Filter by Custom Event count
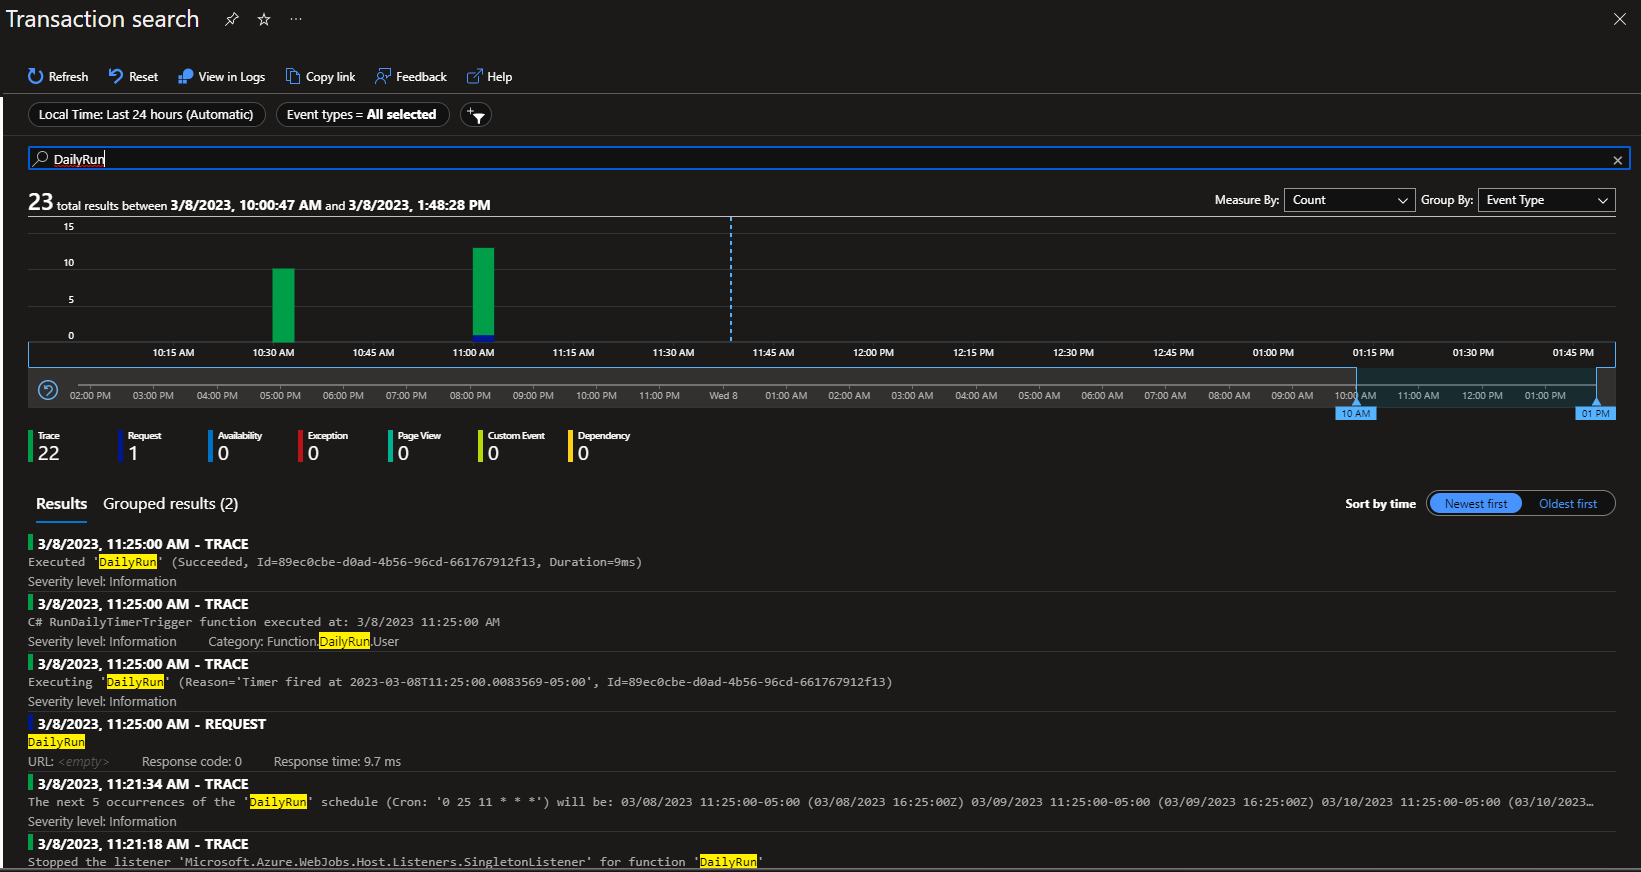 512,446
